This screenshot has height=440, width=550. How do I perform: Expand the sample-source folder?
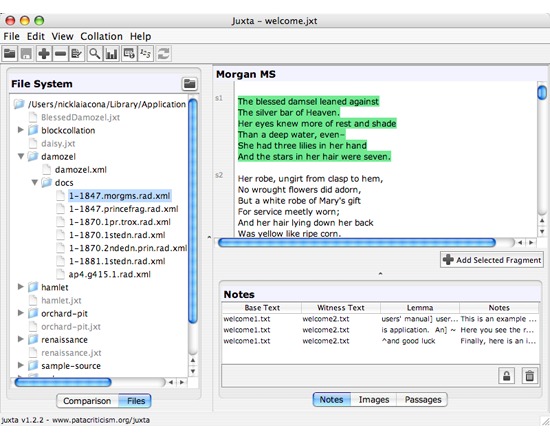[21, 365]
